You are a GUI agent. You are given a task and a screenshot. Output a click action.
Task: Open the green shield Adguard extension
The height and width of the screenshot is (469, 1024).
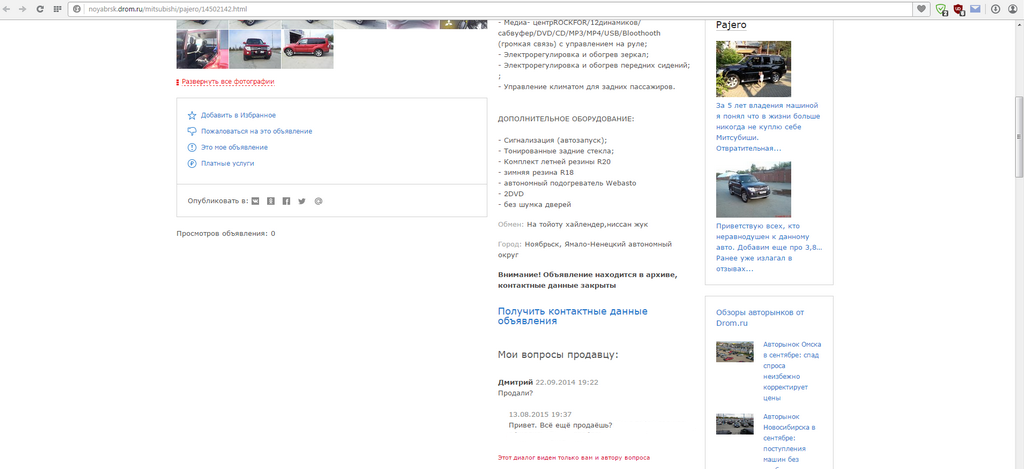pyautogui.click(x=941, y=9)
